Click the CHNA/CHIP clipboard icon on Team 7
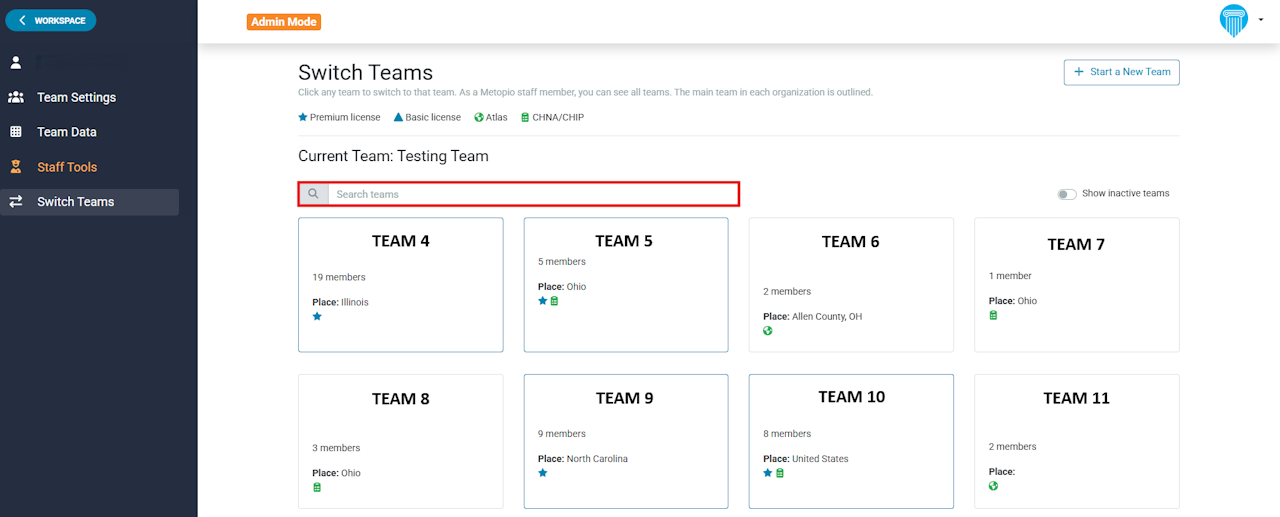Screen dimensions: 1280x517 tap(993, 315)
